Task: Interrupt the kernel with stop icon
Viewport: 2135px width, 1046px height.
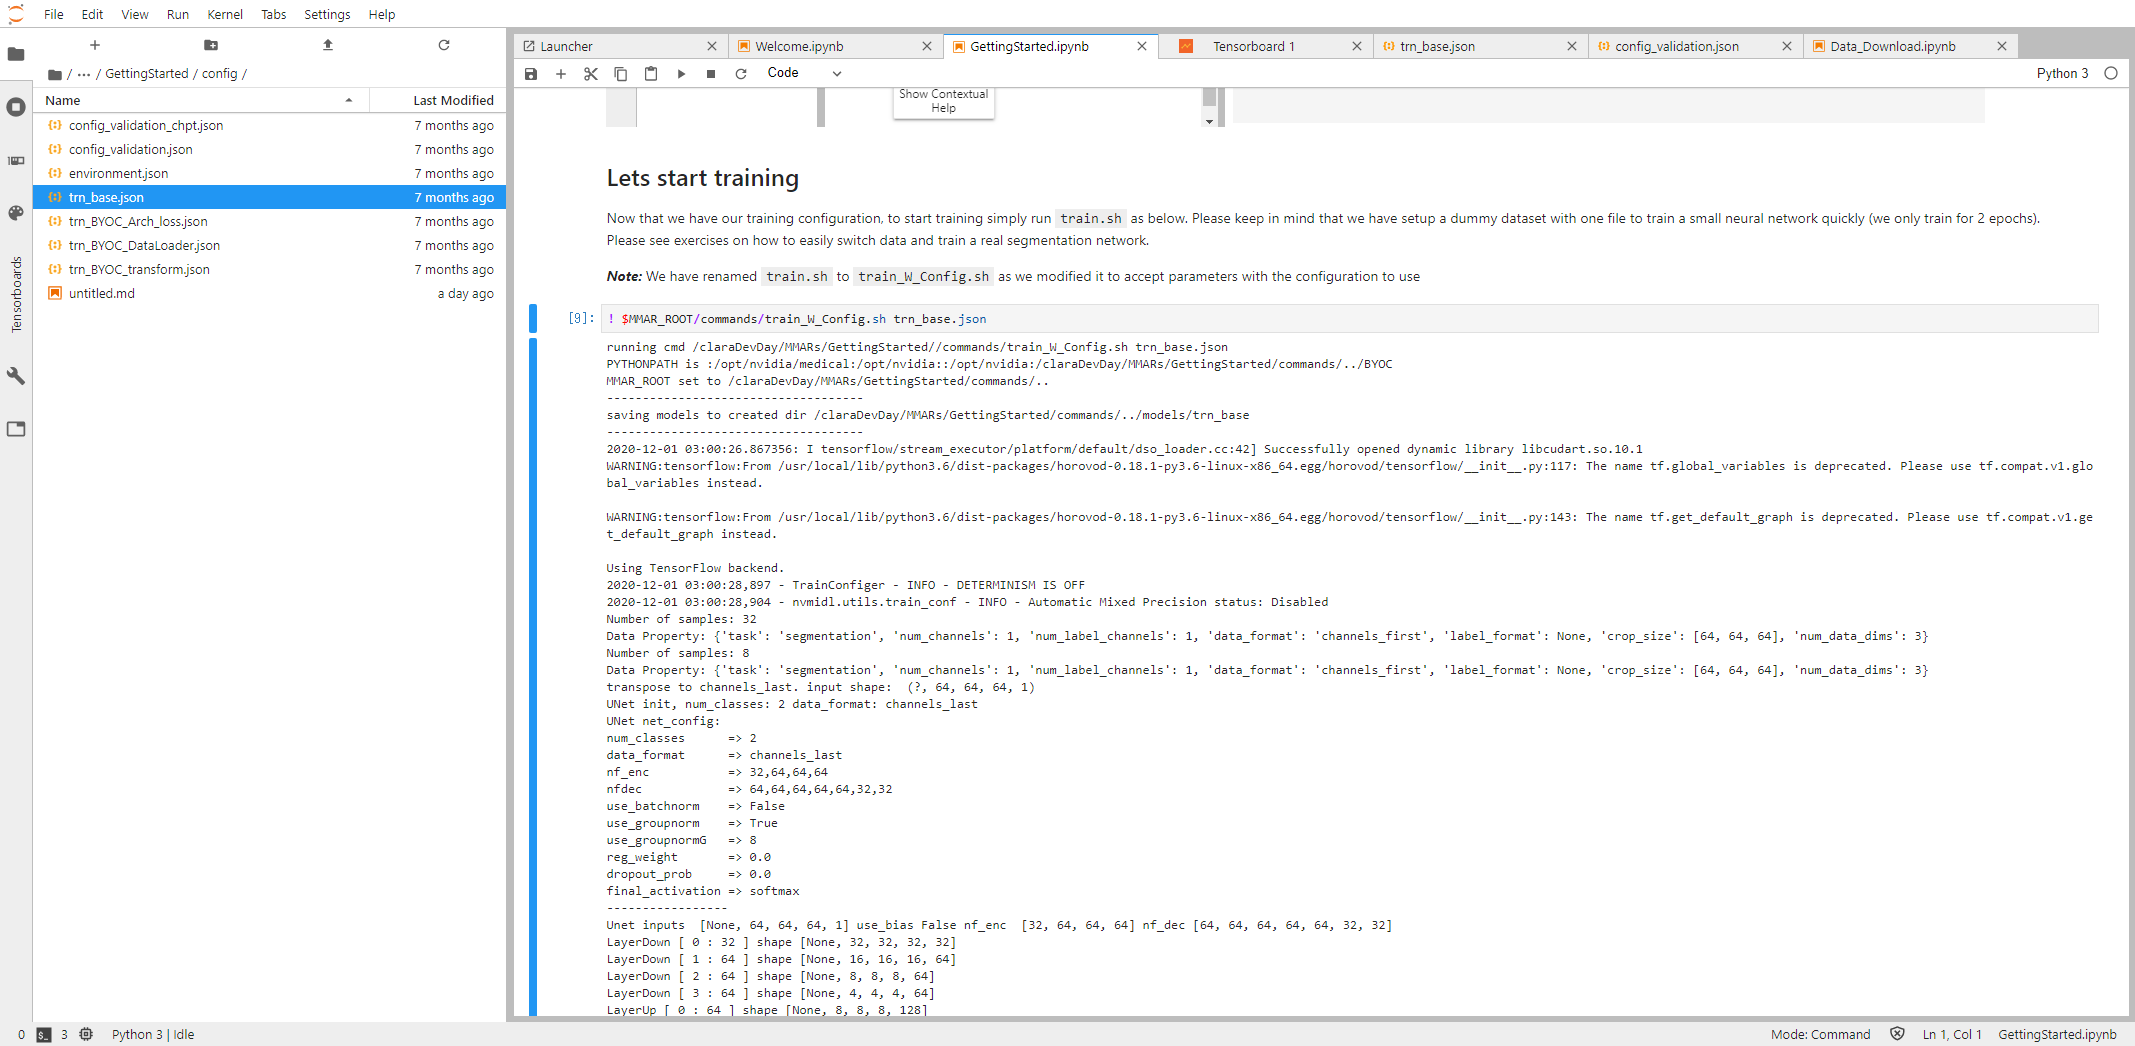Action: (x=711, y=74)
